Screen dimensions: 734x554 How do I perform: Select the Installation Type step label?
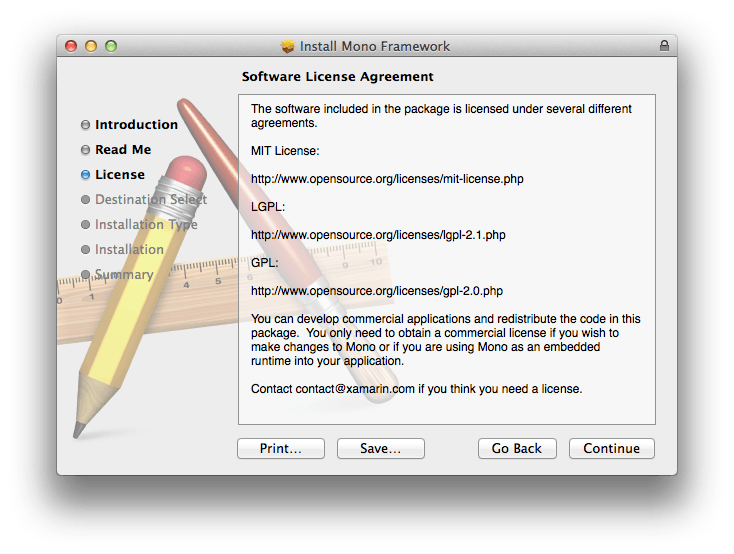146,225
